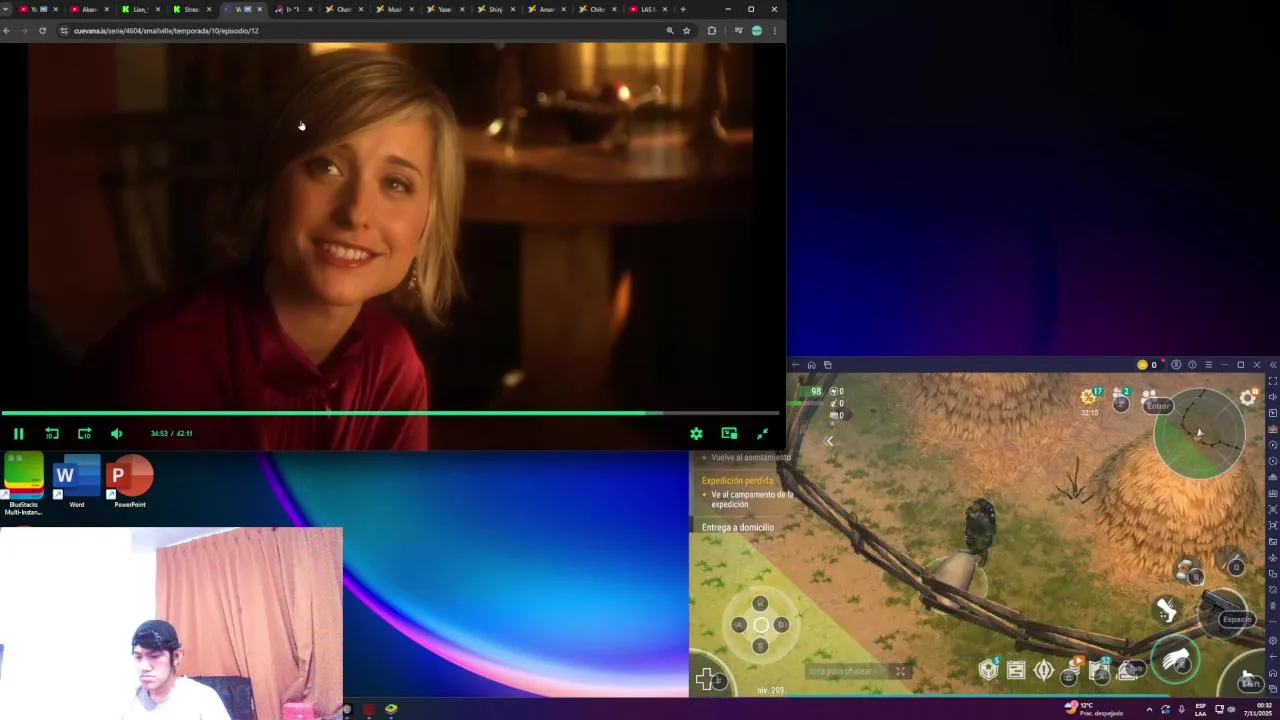Select the Word desktop shortcut

tap(77, 482)
